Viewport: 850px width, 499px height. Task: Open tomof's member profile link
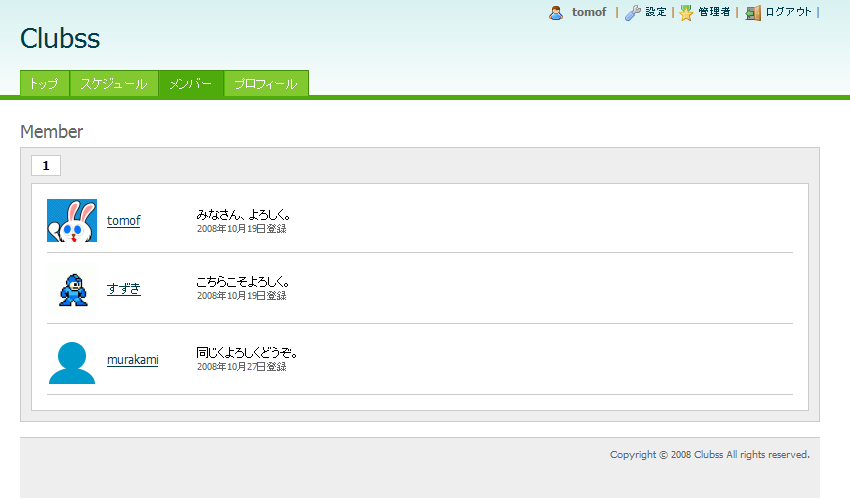click(124, 221)
